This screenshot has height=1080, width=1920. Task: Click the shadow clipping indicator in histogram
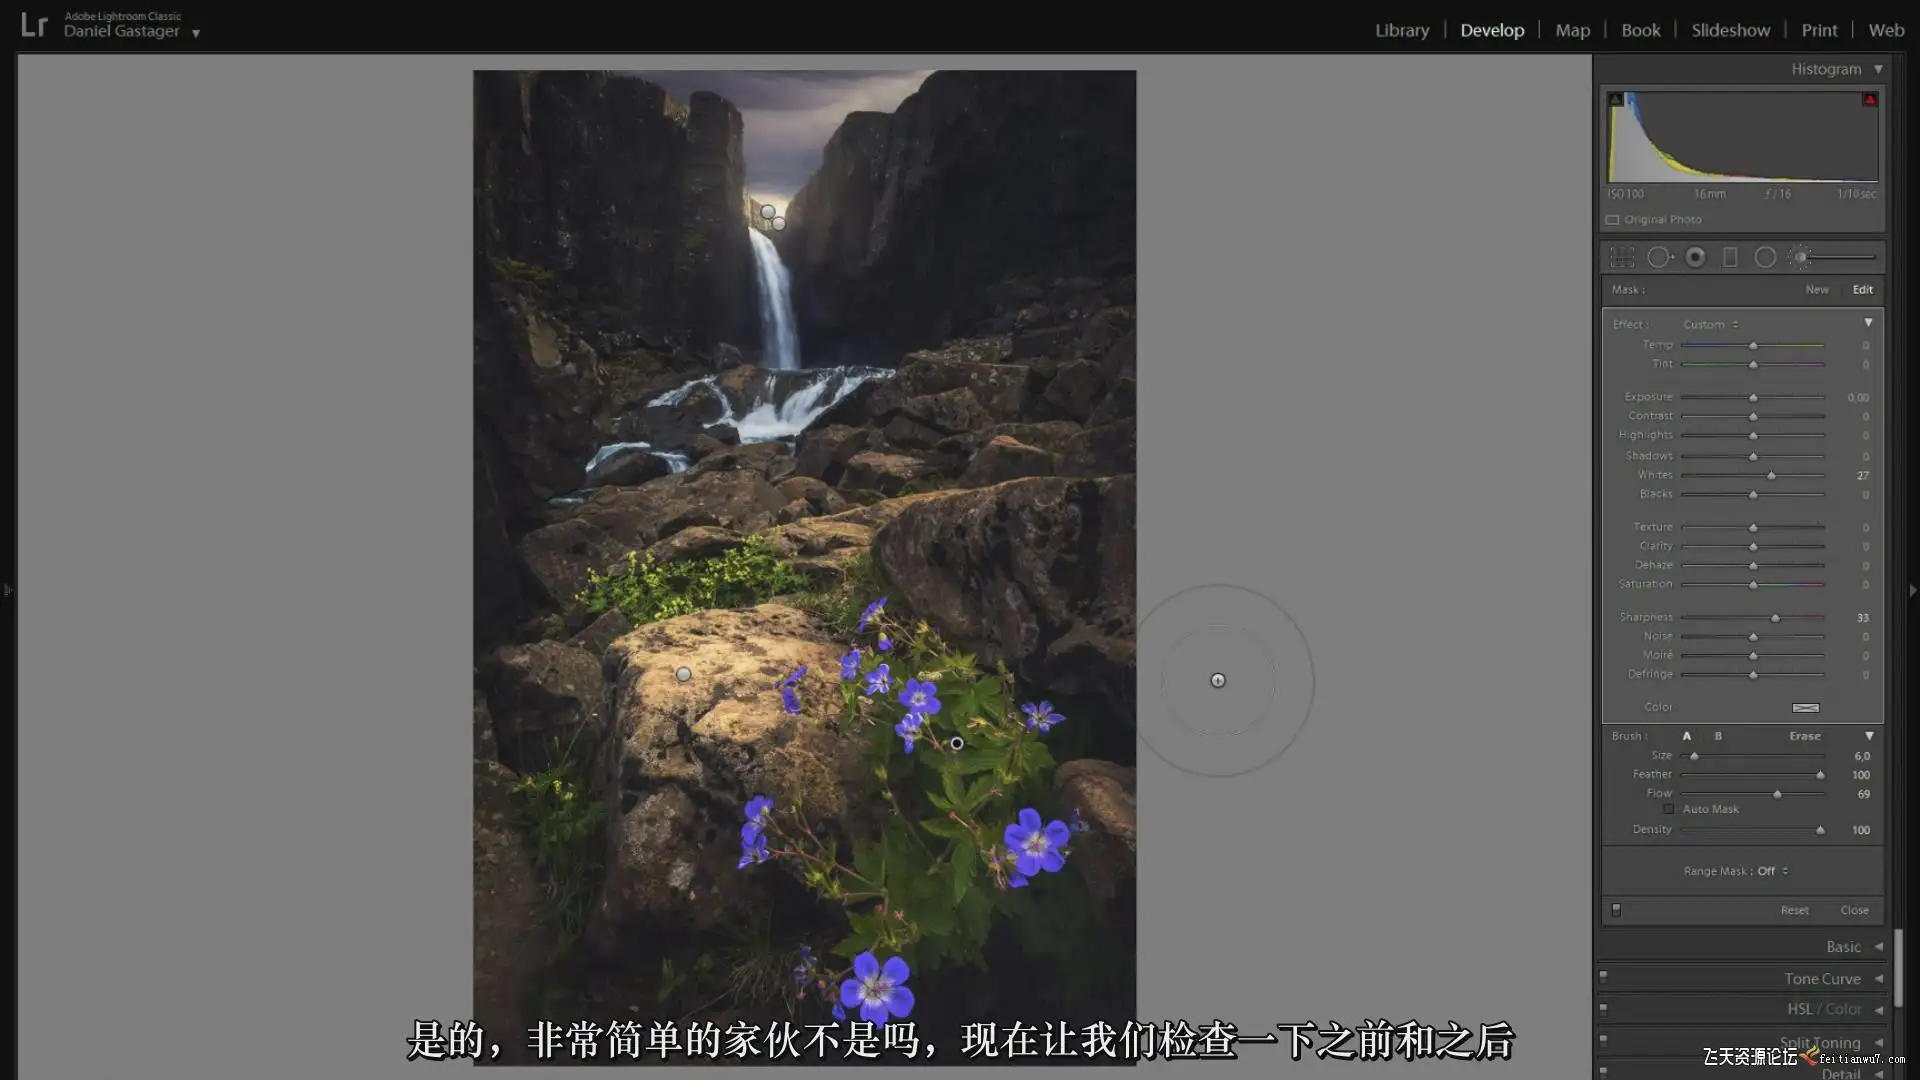coord(1615,100)
